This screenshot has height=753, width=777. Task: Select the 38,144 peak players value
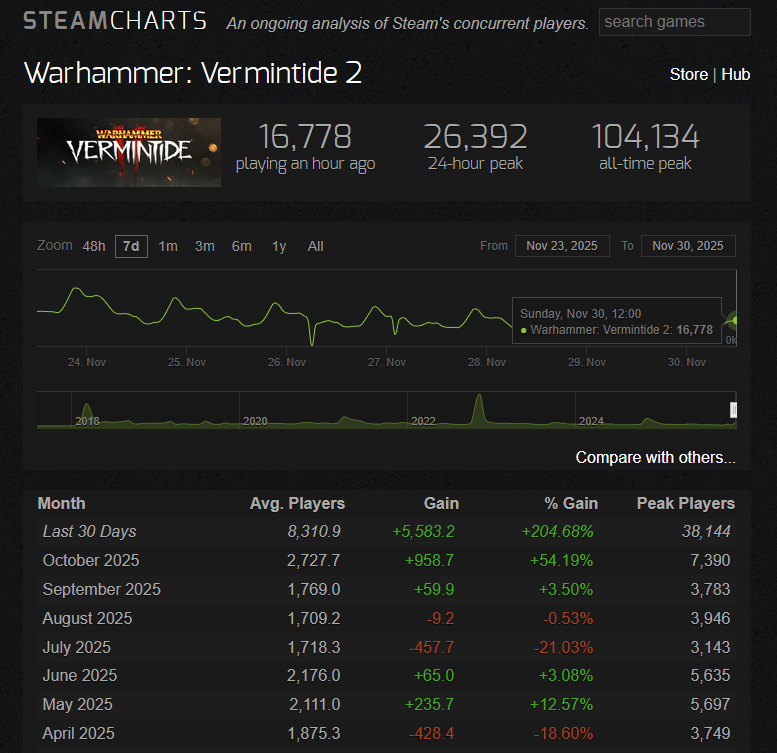pyautogui.click(x=706, y=532)
